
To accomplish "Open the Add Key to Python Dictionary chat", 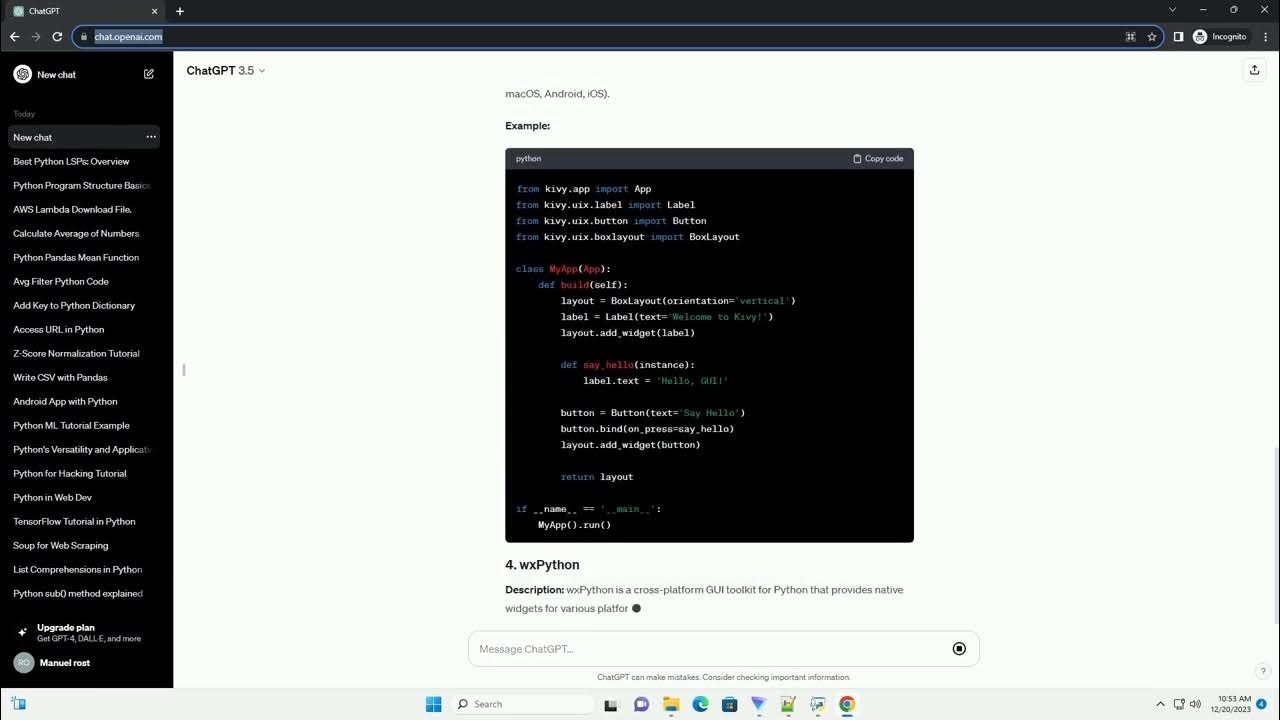I will [84, 305].
